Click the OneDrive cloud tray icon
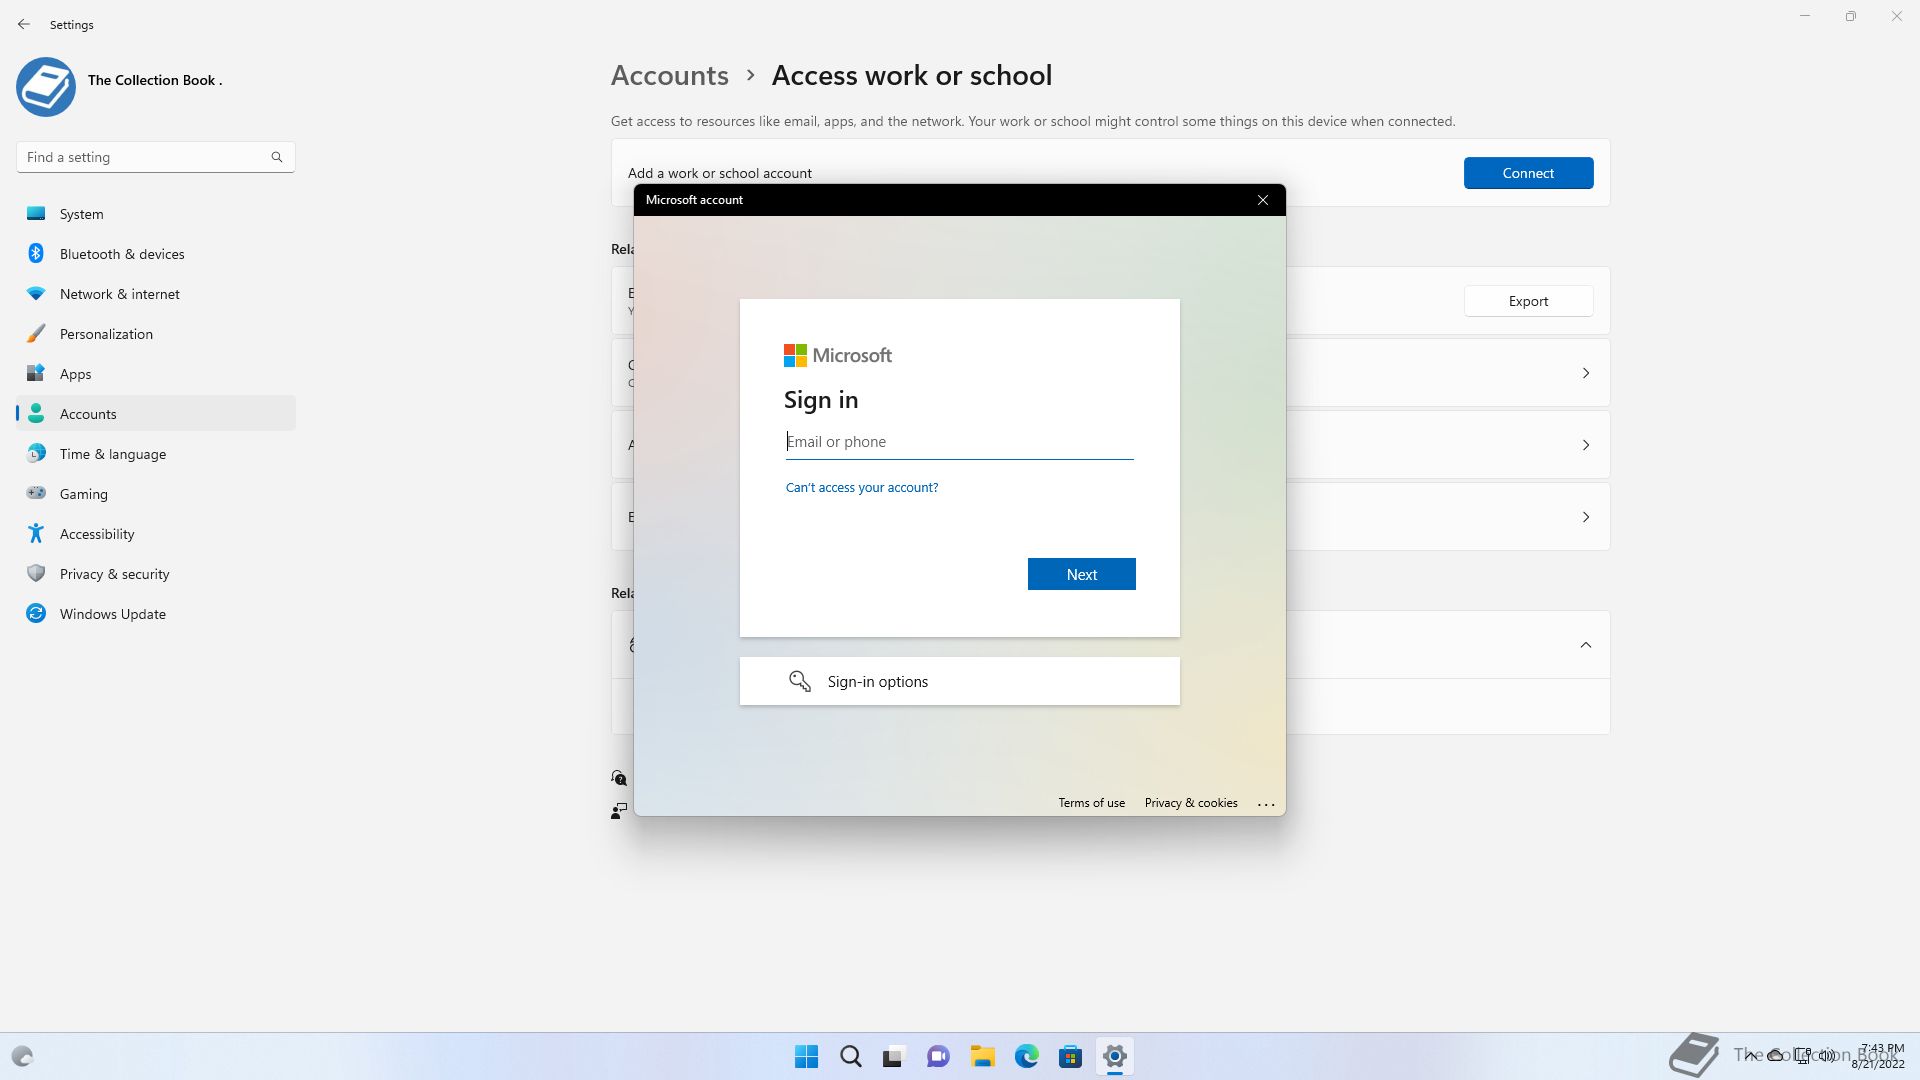This screenshot has height=1080, width=1920. [x=1776, y=1055]
